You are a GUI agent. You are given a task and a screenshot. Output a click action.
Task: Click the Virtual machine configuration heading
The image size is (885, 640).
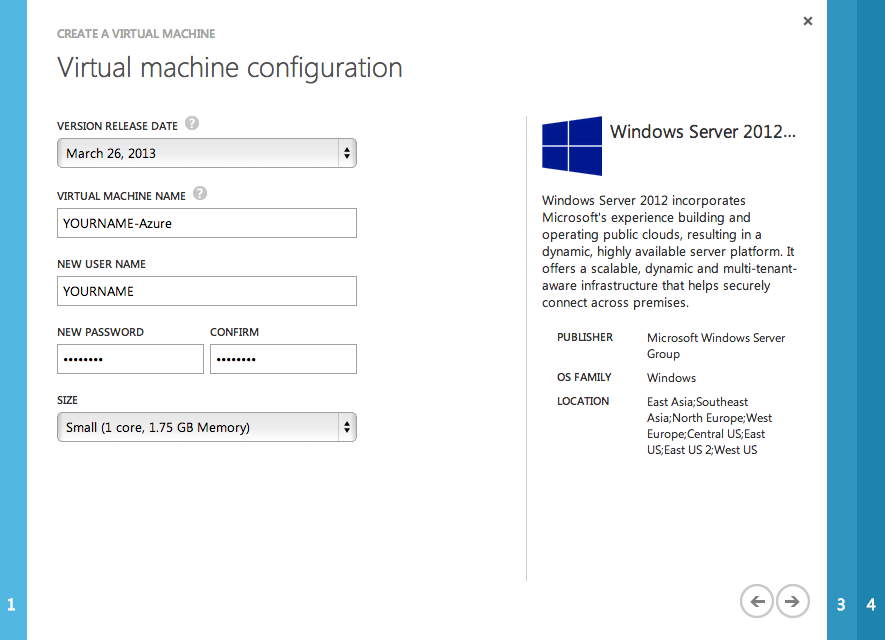point(230,68)
